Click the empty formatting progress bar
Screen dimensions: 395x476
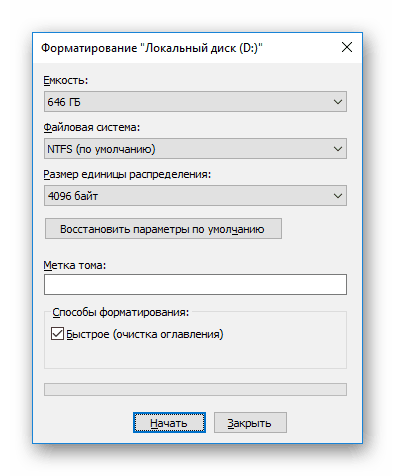[195, 389]
